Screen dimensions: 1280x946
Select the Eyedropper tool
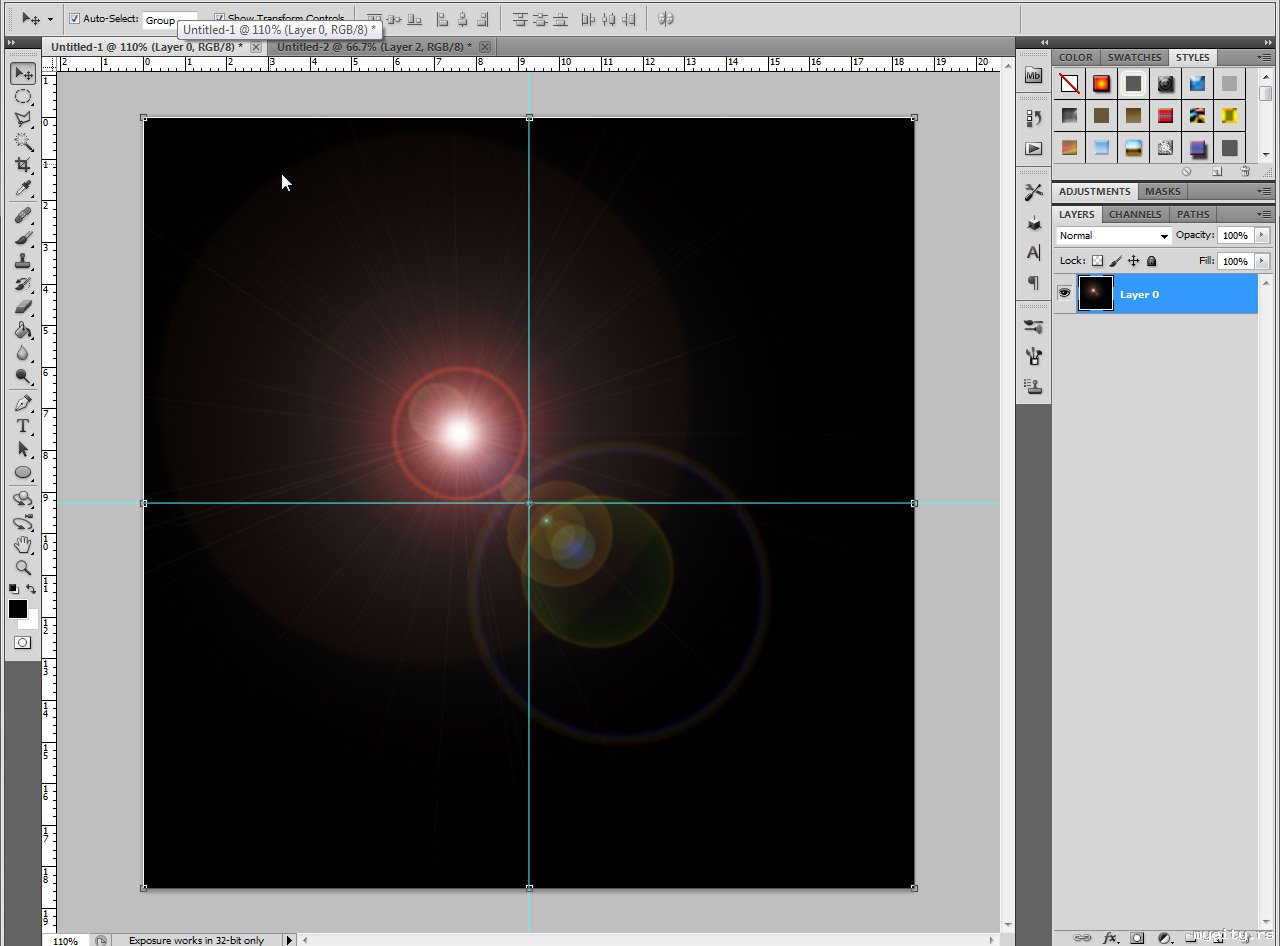(23, 188)
